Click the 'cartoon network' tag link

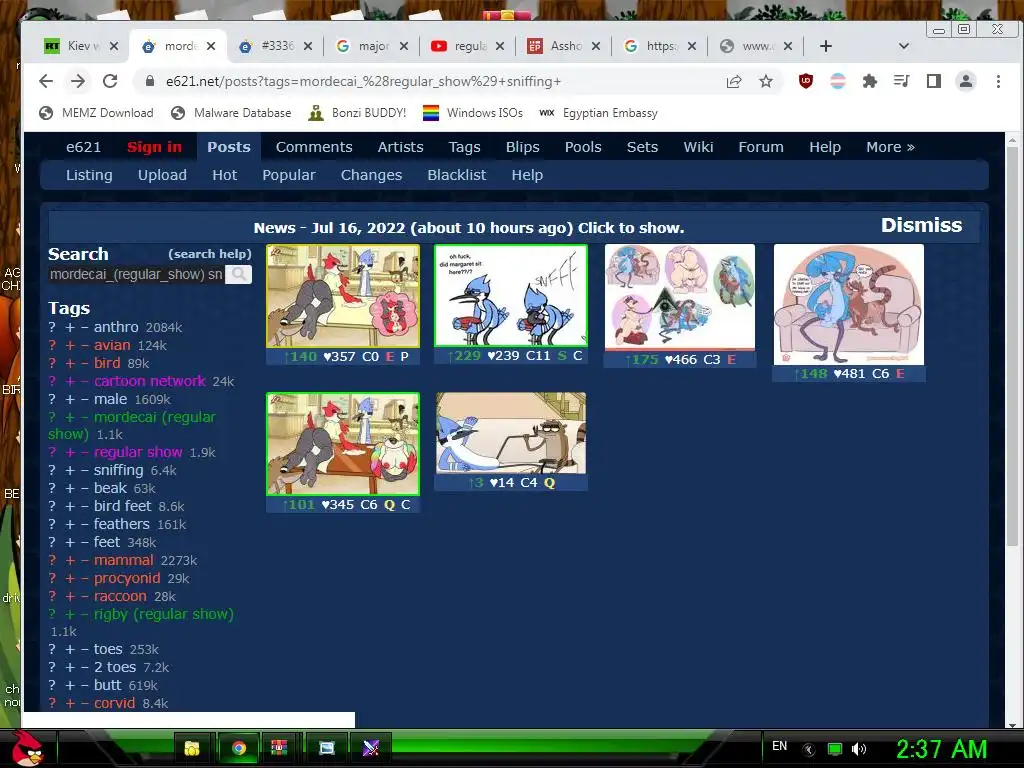click(x=150, y=381)
